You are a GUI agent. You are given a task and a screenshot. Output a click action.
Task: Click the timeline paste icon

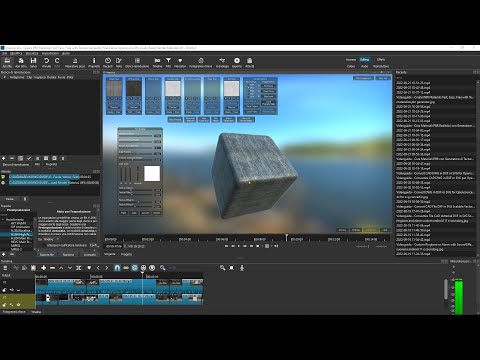(33, 268)
